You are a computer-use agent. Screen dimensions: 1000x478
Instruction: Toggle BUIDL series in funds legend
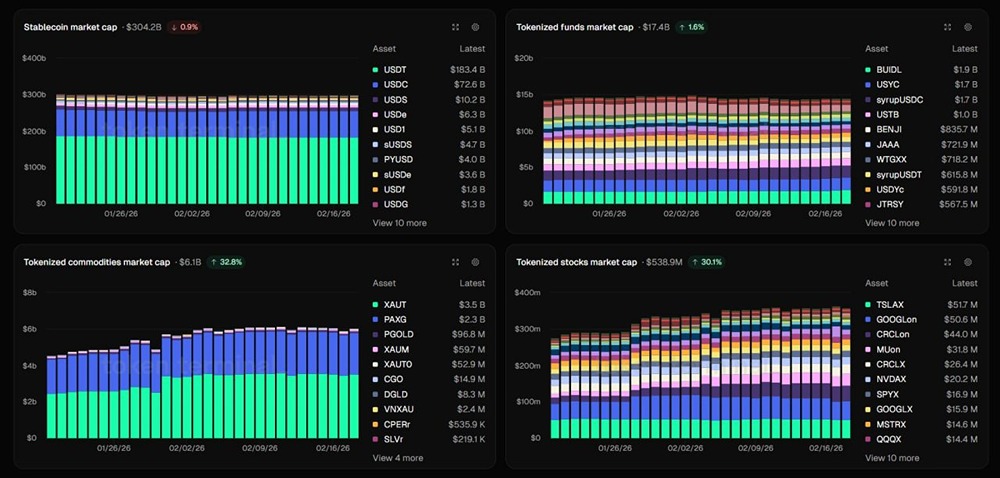pyautogui.click(x=922, y=69)
